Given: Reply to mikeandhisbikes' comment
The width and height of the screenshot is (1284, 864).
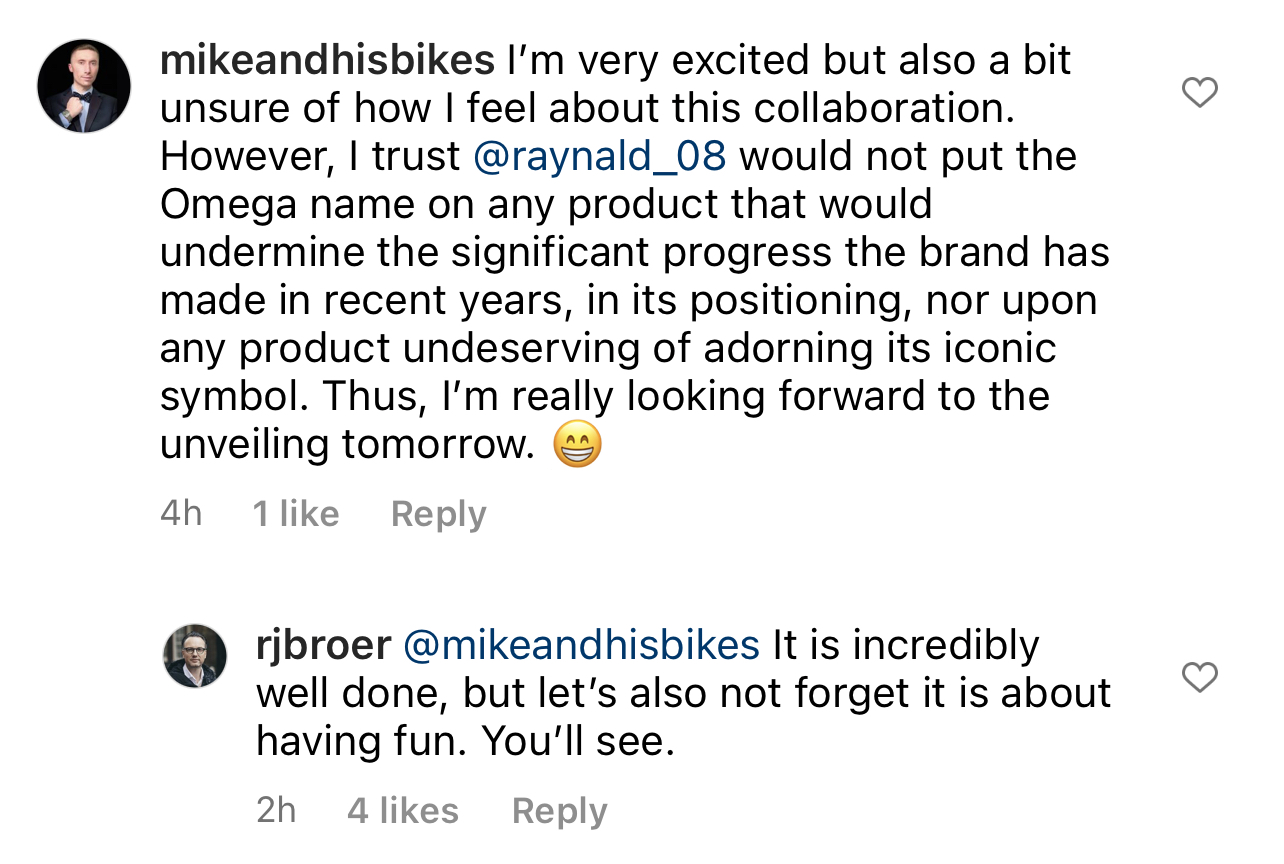Looking at the screenshot, I should tap(438, 514).
